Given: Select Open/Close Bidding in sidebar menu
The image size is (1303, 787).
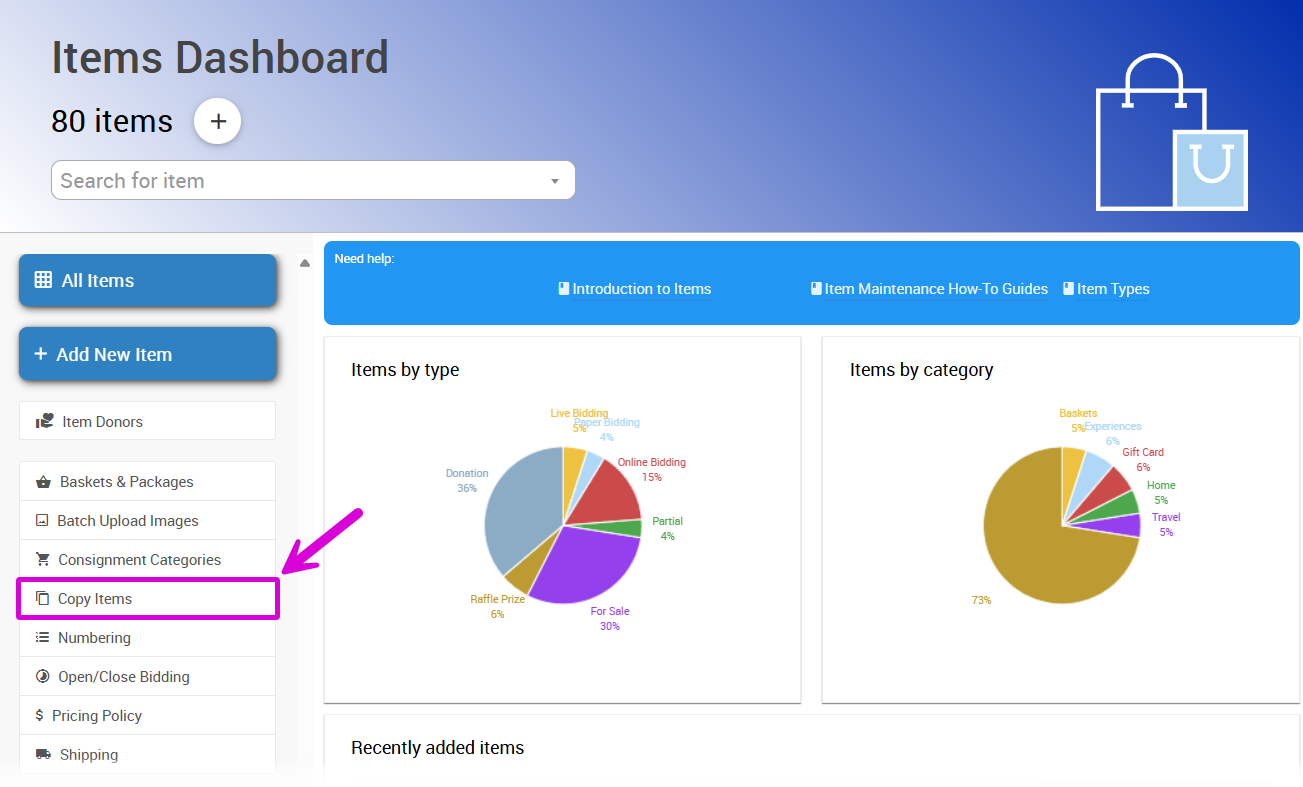Looking at the screenshot, I should tap(123, 677).
